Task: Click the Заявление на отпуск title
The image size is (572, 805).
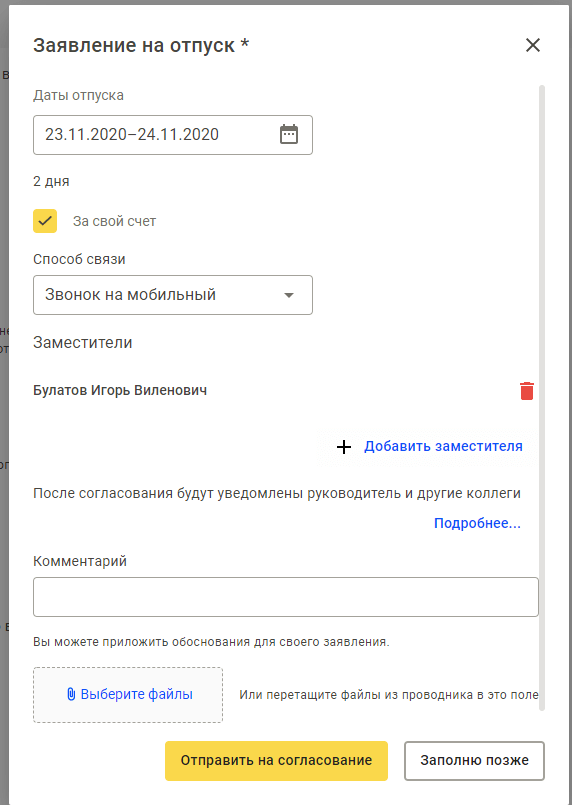Action: 141,45
